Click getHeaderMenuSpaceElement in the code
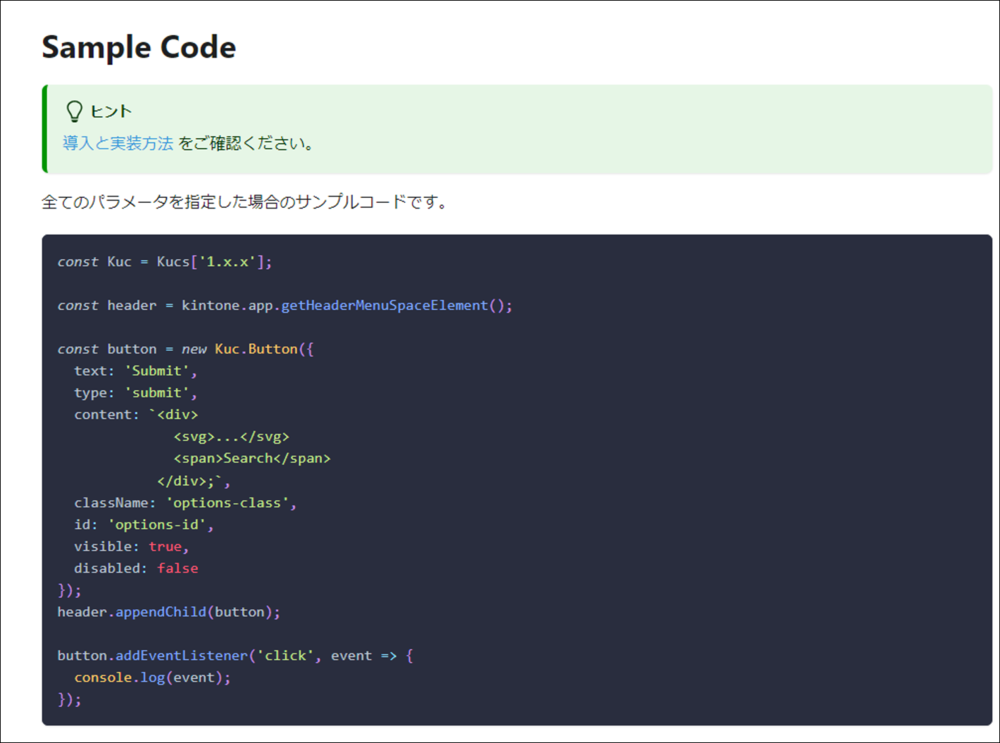The height and width of the screenshot is (743, 1000). click(384, 305)
